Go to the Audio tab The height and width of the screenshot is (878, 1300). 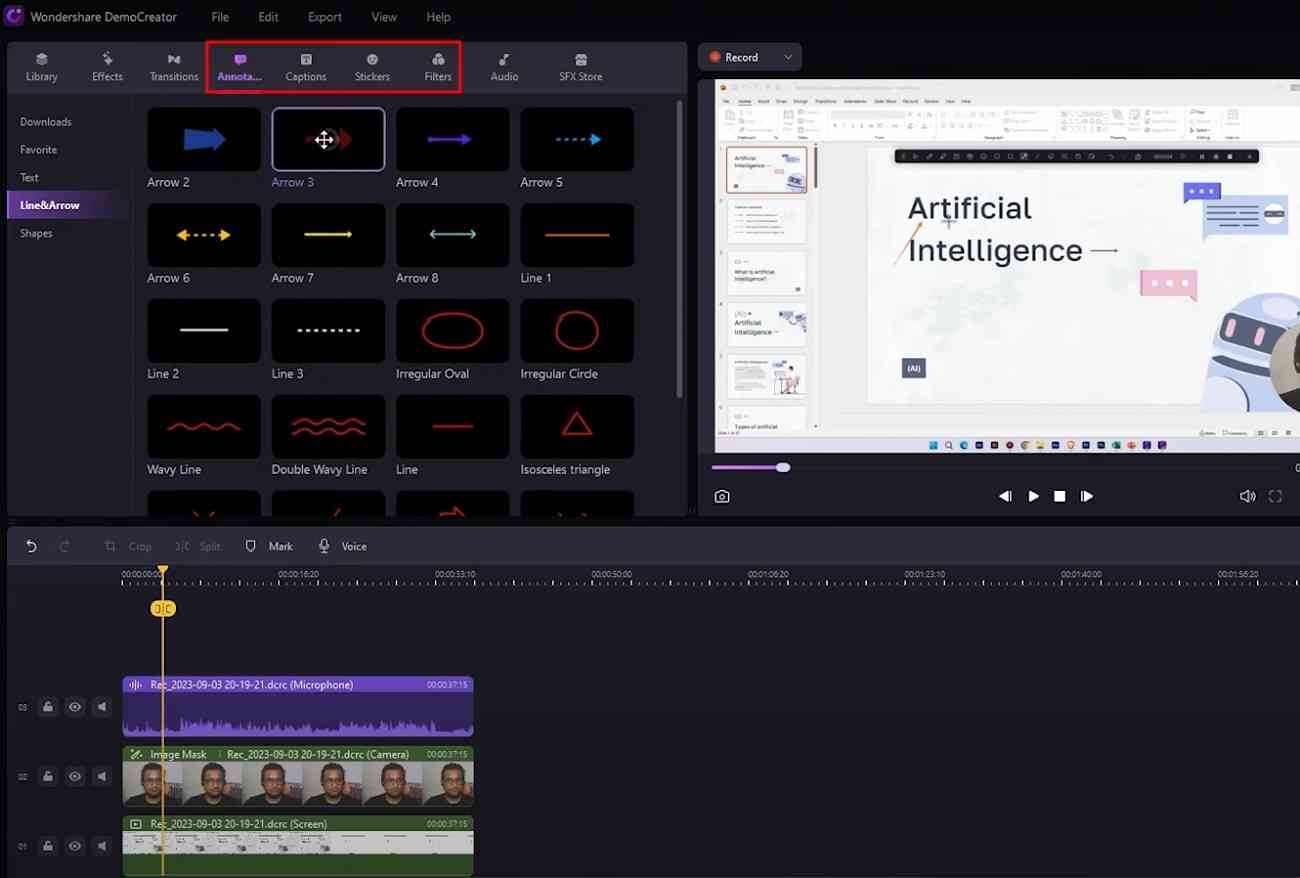click(x=504, y=67)
